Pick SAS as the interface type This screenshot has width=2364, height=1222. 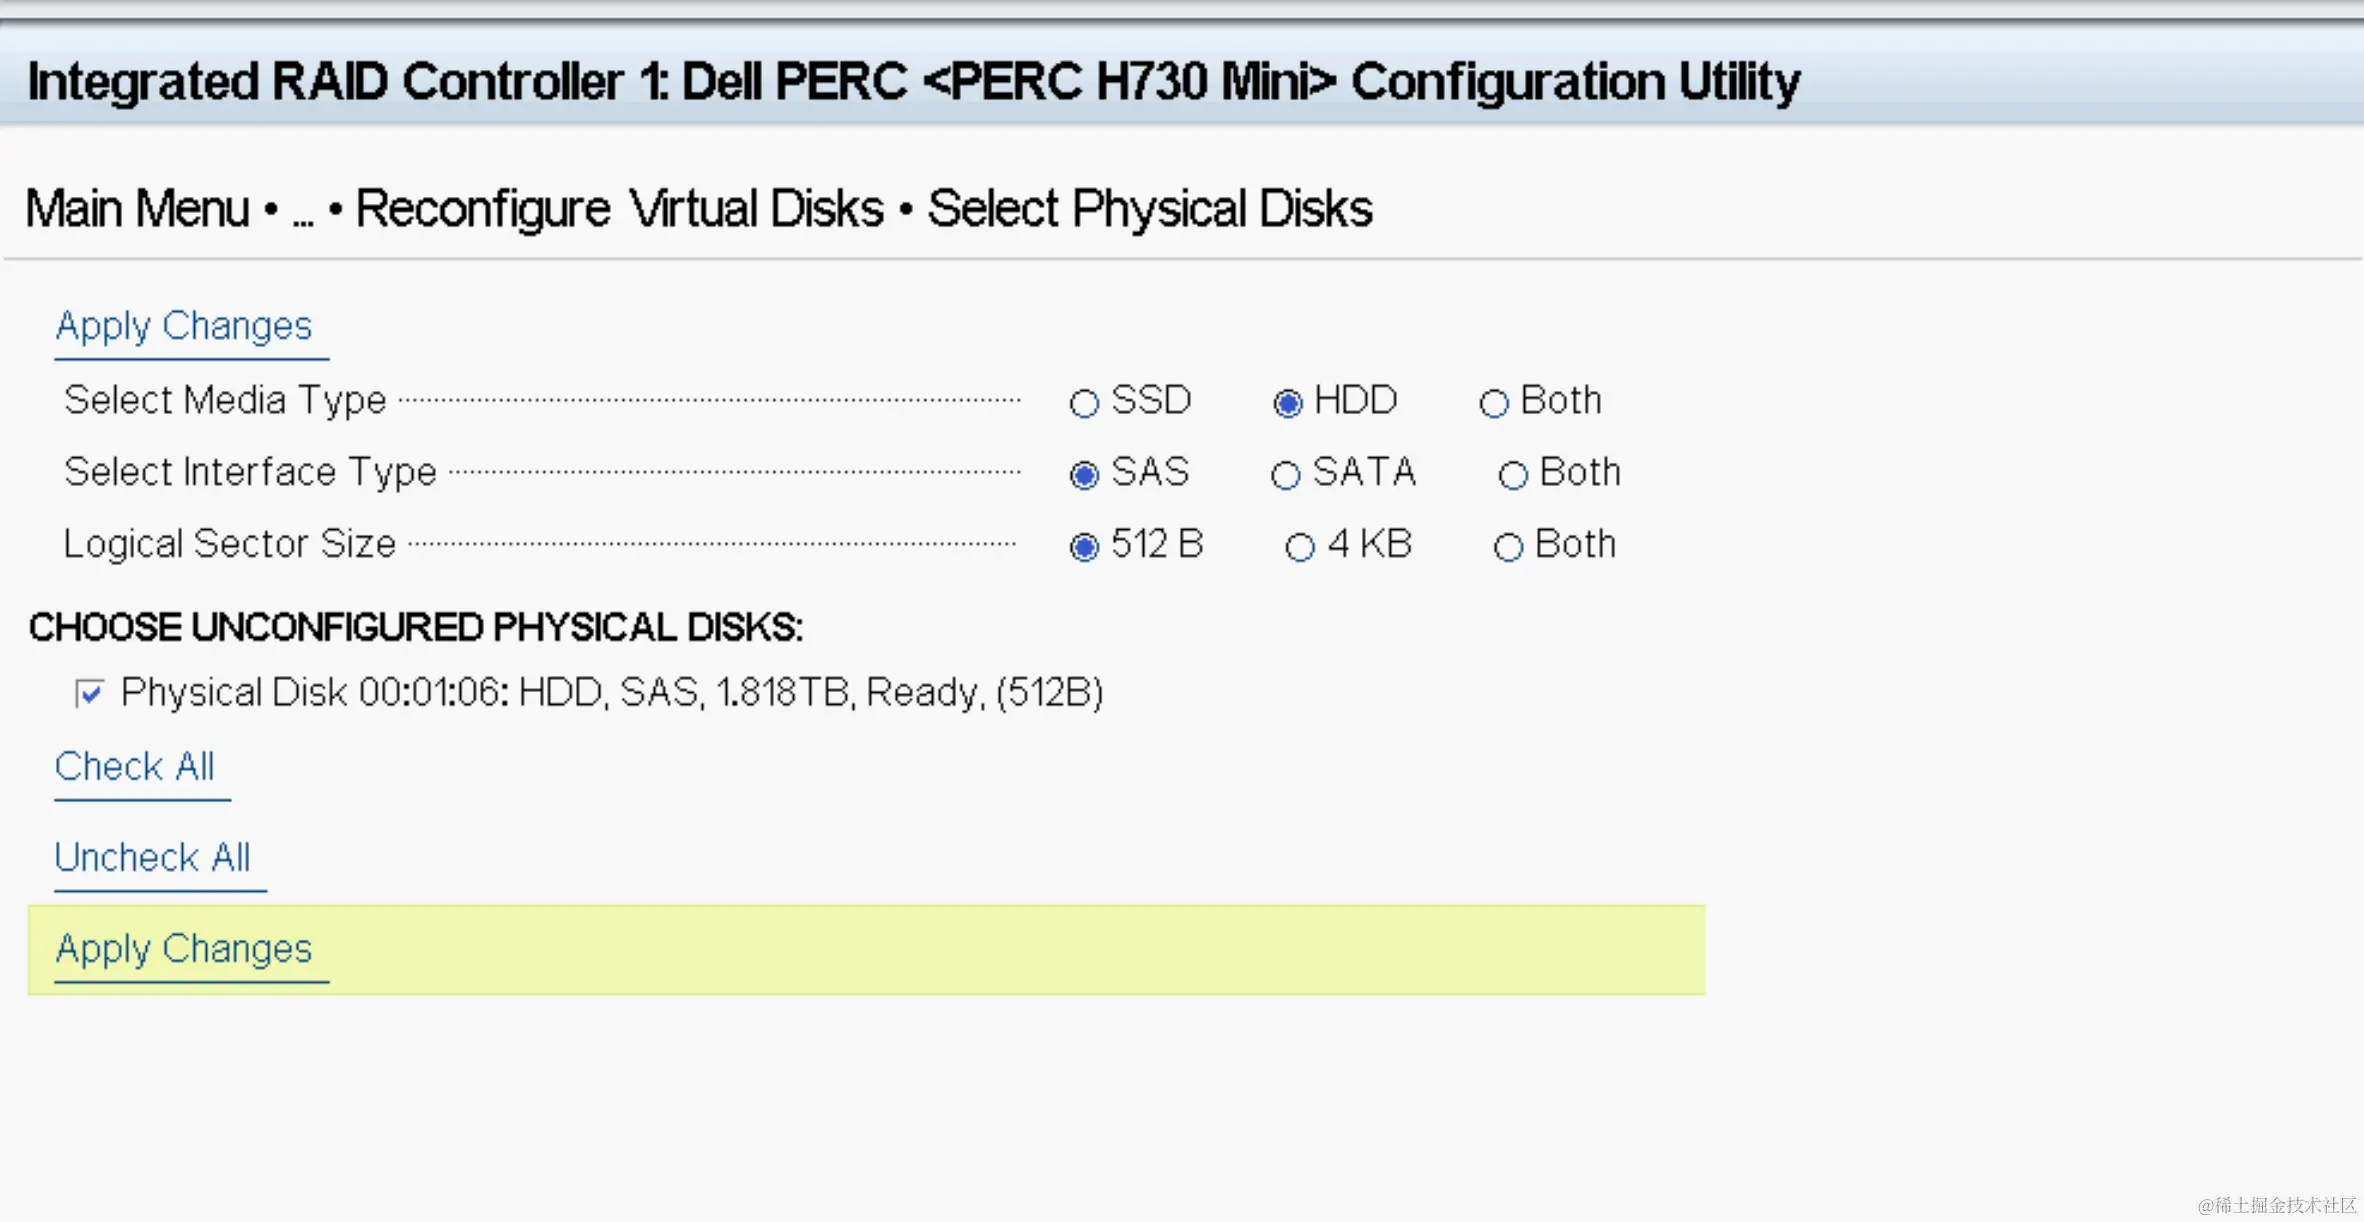[1084, 475]
